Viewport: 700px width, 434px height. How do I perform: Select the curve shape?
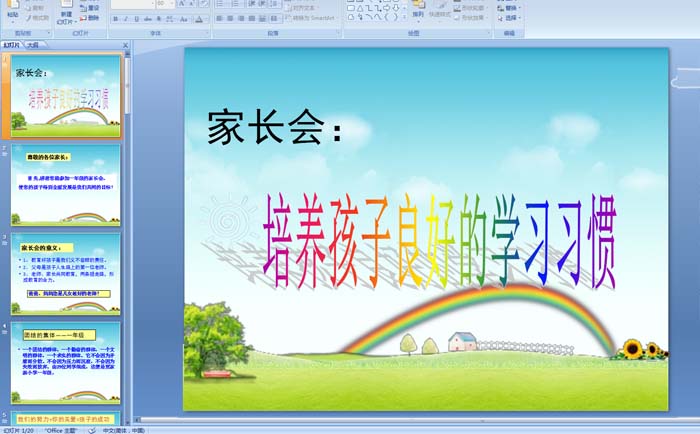[378, 17]
